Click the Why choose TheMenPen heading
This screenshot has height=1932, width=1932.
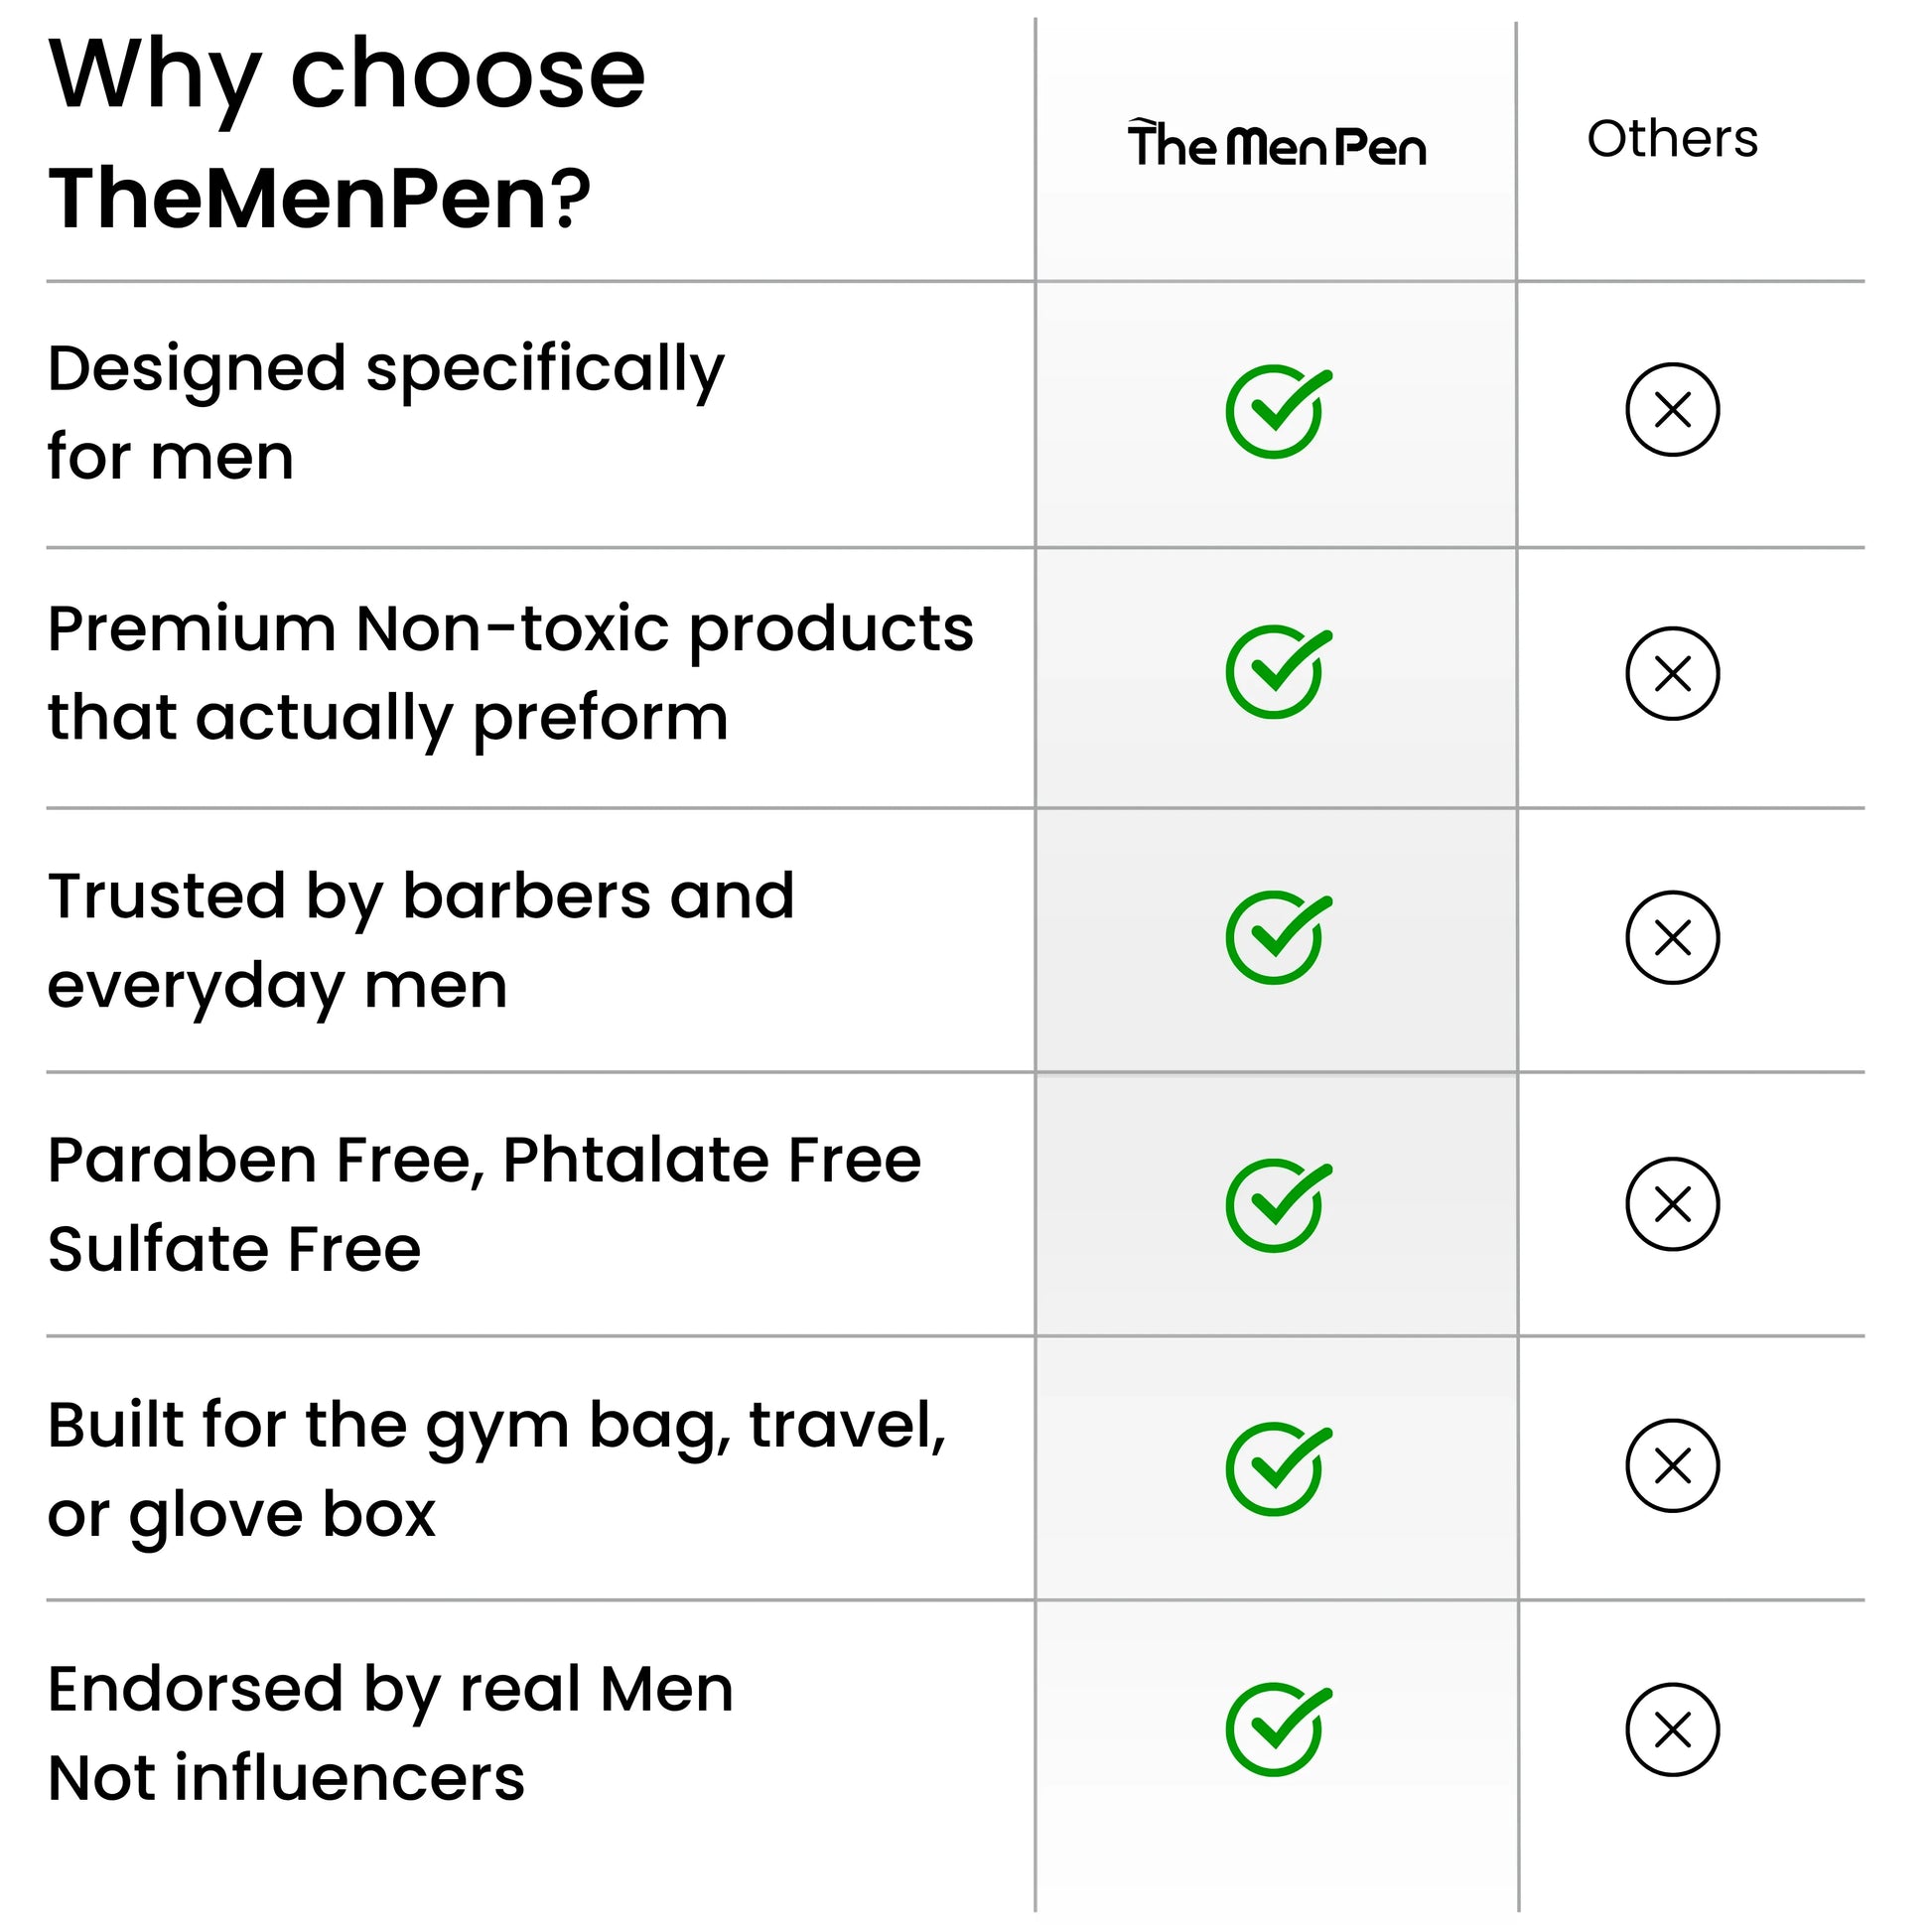[346, 135]
